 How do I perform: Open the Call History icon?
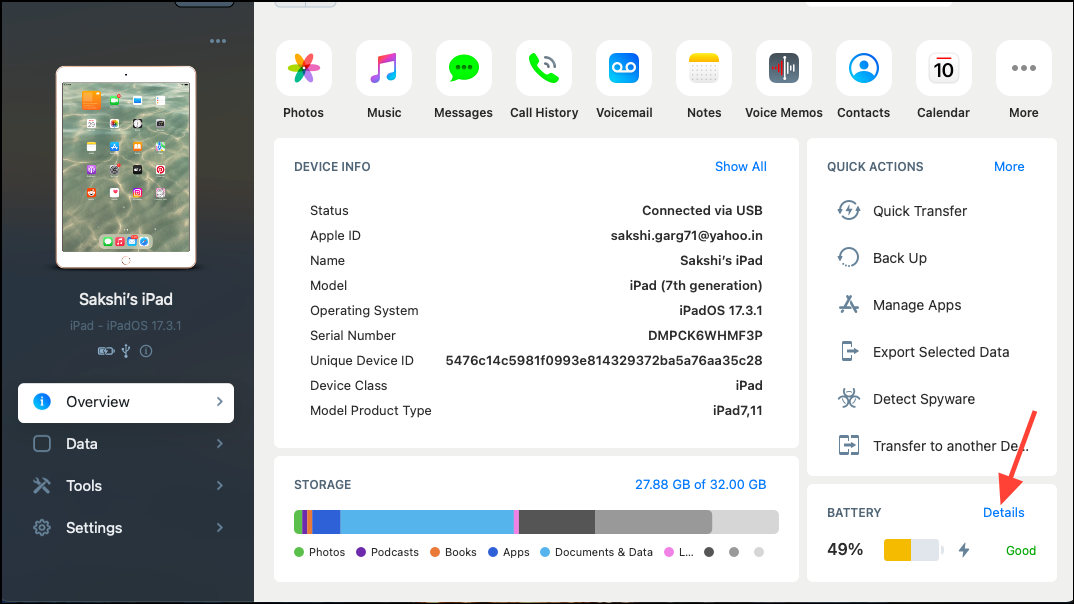pyautogui.click(x=544, y=68)
